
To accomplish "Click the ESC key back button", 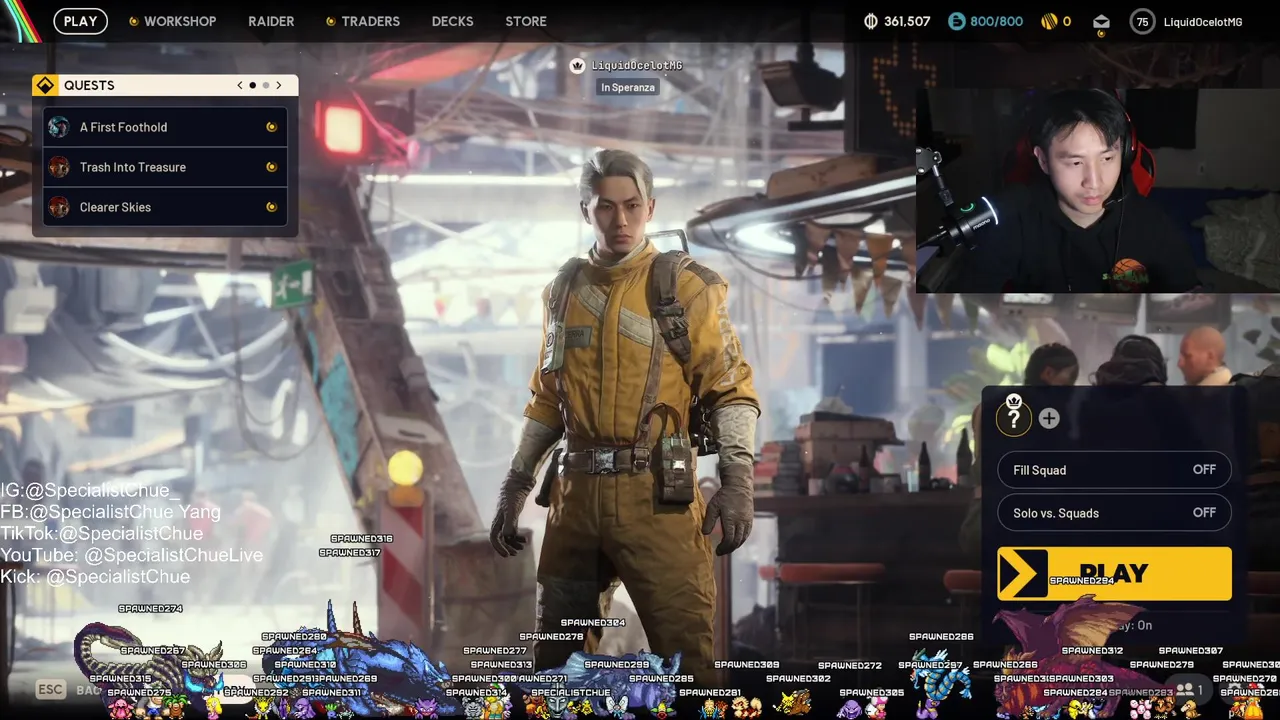I will coord(50,689).
